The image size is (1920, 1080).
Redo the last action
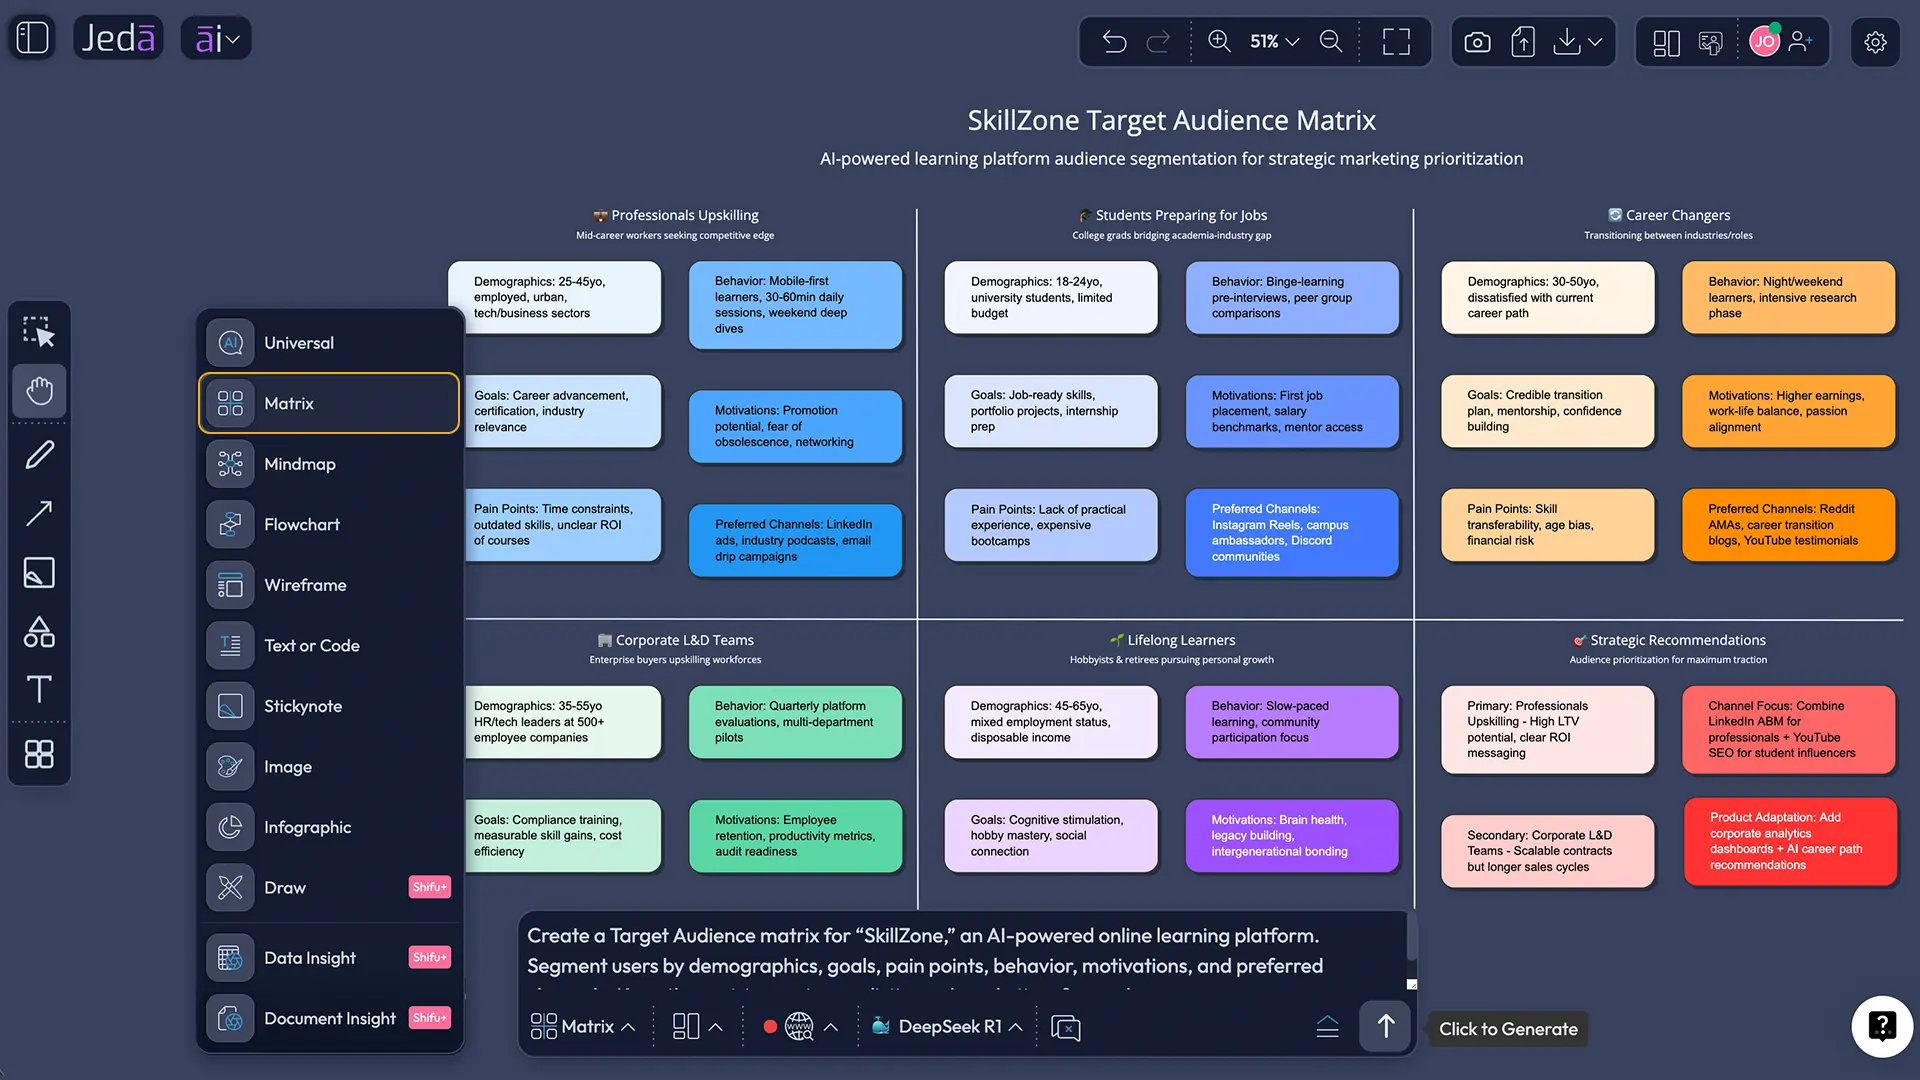click(1158, 41)
